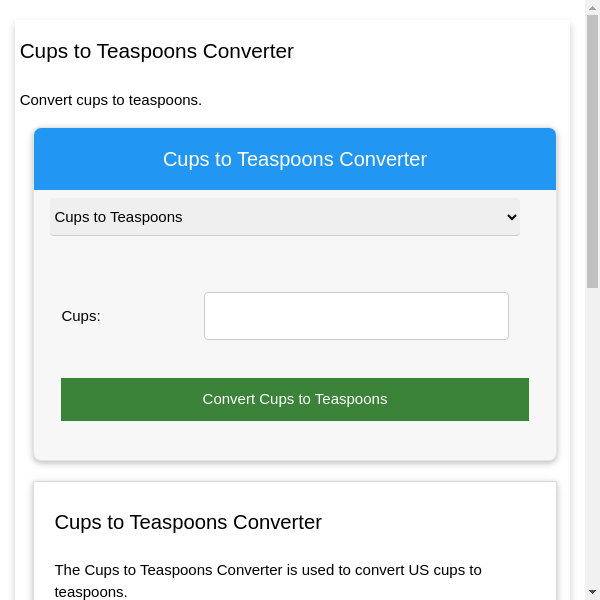Click the word "Teaspoons" in the green button
Viewport: 600px width, 600px height.
pos(351,399)
